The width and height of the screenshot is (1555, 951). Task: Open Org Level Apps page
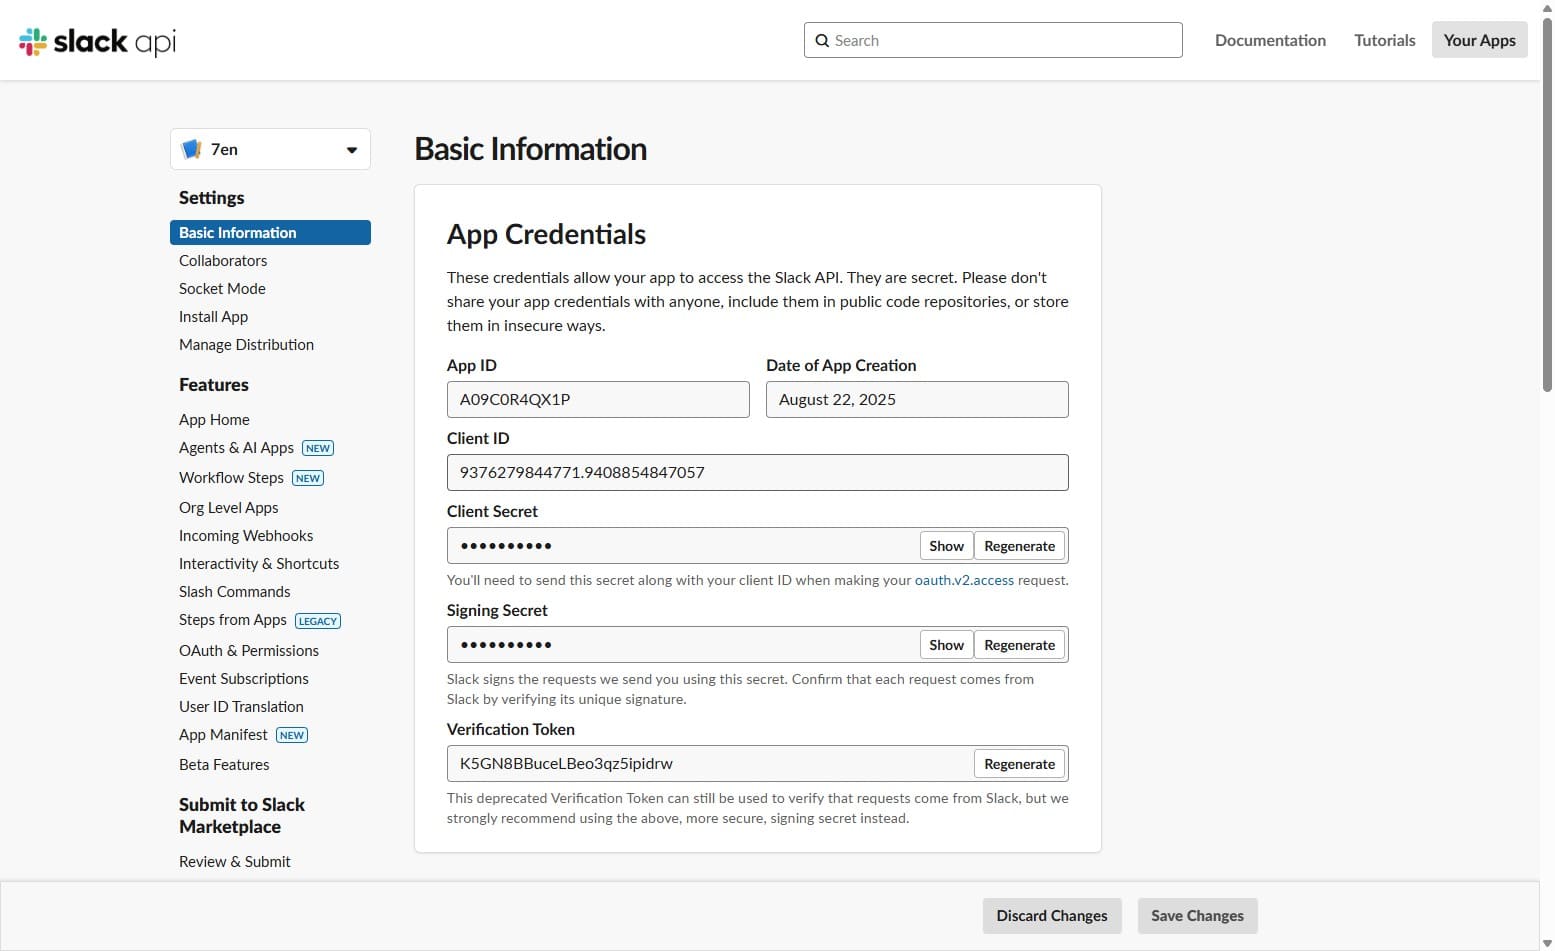[228, 507]
